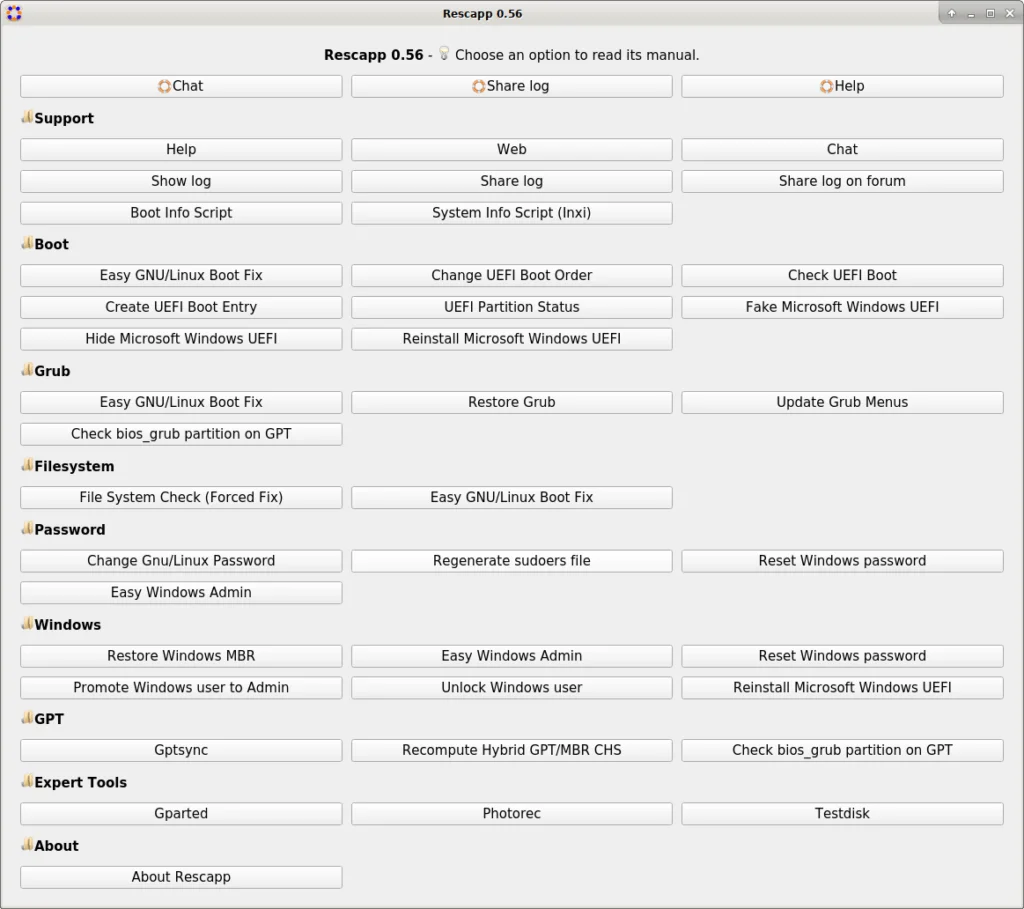Click Unlock Windows user button
The image size is (1024, 909).
511,688
